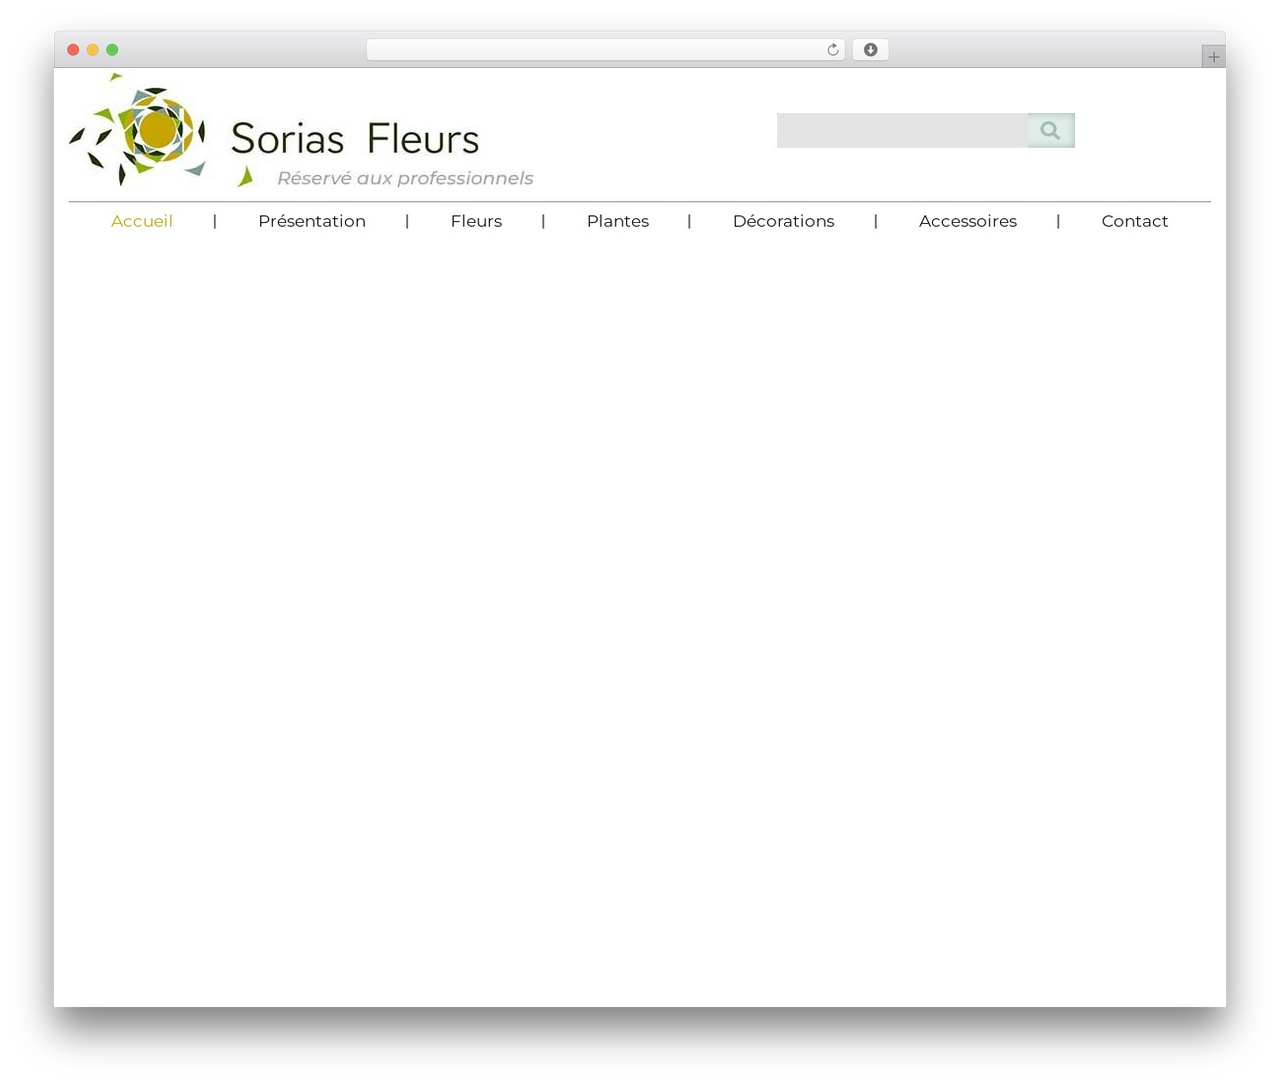Minimize the window using the yellow button
The height and width of the screenshot is (1084, 1280).
pos(93,50)
